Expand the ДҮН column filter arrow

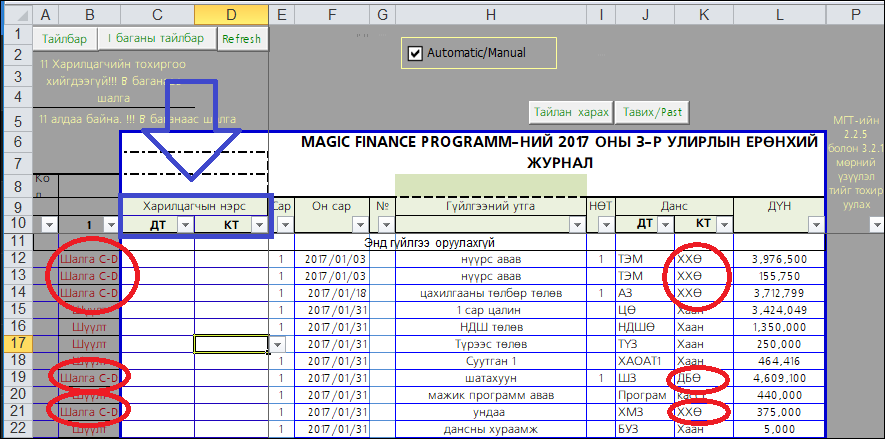(x=817, y=226)
